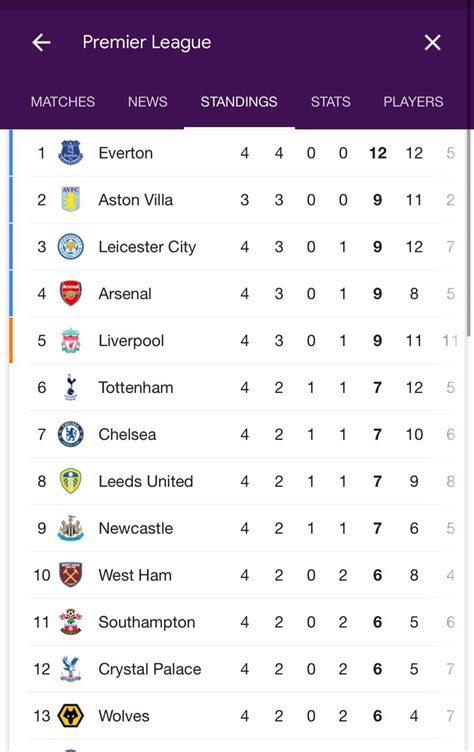The image size is (474, 752).
Task: Click the vertical scrollbar on right edge
Action: 469,235
